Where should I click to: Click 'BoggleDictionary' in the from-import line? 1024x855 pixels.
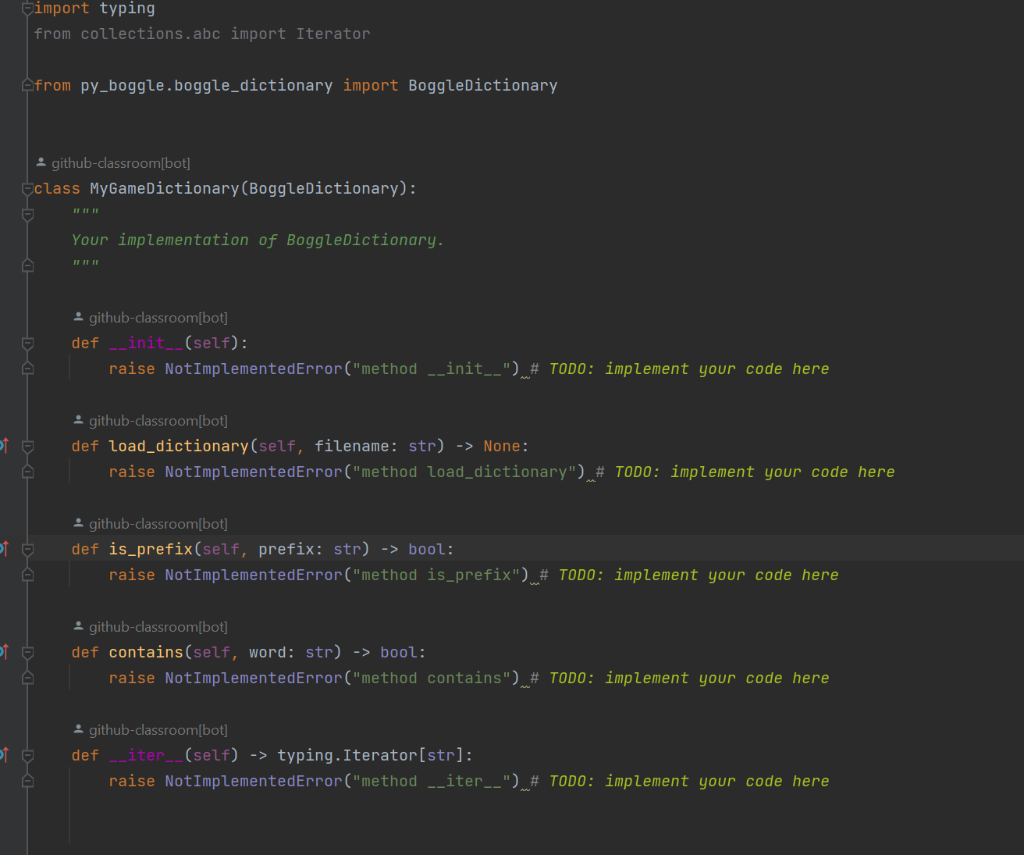coord(483,86)
